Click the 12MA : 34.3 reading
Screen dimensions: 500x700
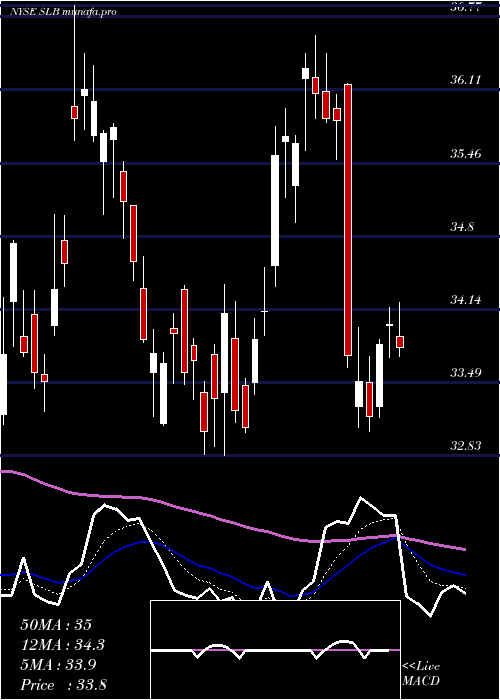(x=63, y=645)
